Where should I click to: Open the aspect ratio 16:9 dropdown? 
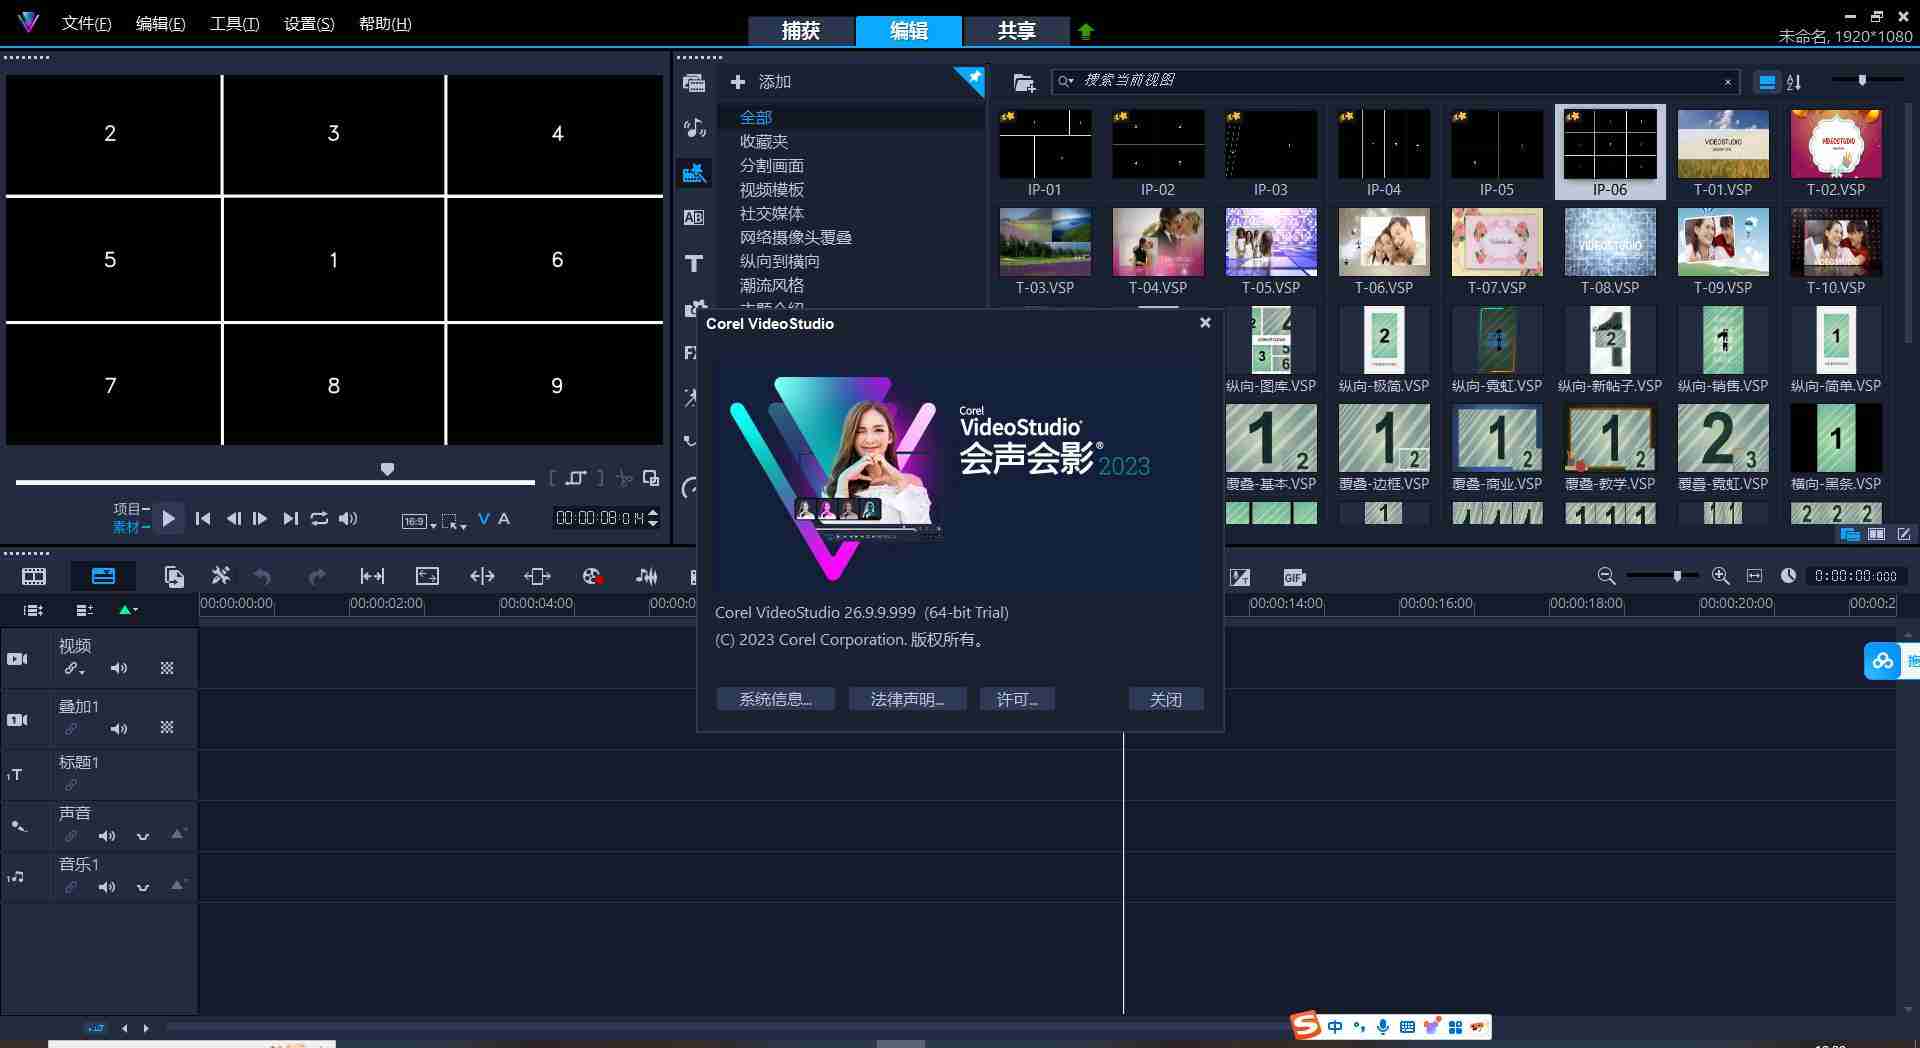(x=417, y=520)
